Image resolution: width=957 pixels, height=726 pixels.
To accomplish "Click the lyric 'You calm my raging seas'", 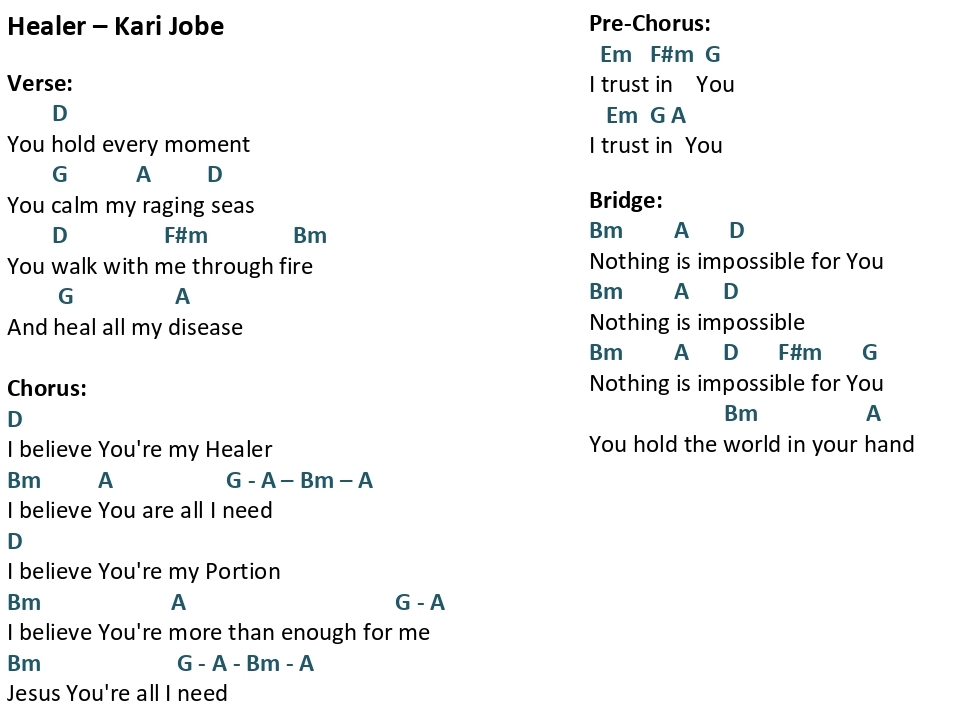I will [x=131, y=206].
